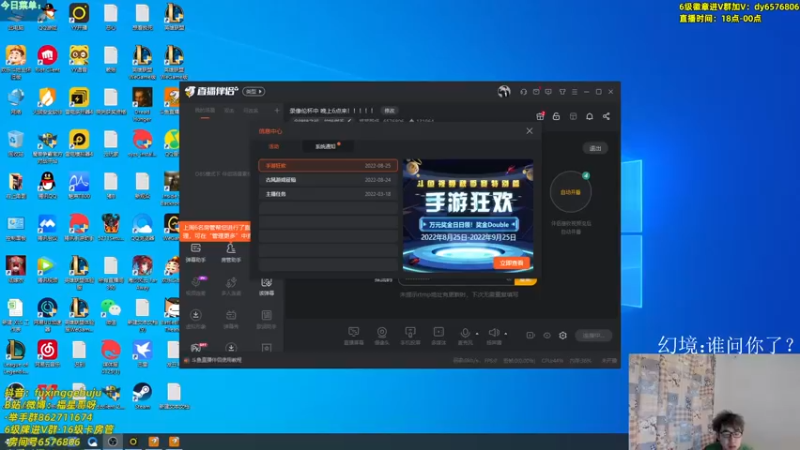Image resolution: width=800 pixels, height=450 pixels.
Task: Open Riot Client desktop shortcut
Action: [47, 59]
